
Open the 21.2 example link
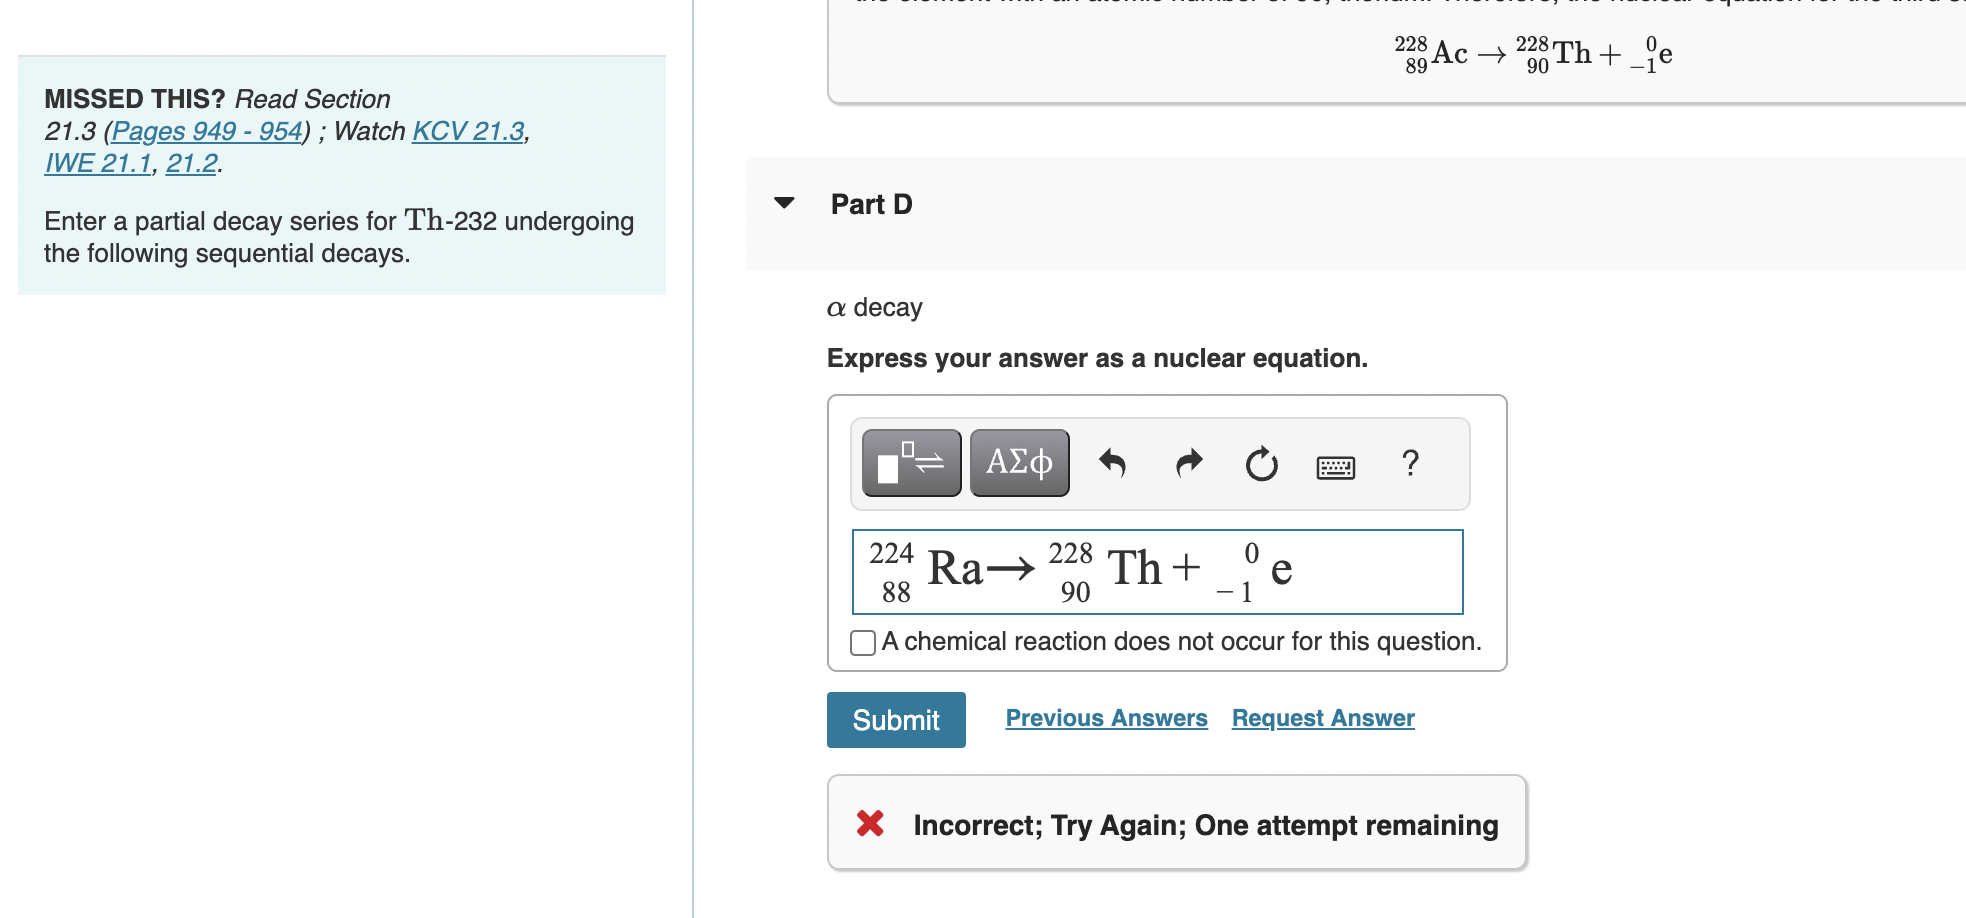pyautogui.click(x=192, y=163)
